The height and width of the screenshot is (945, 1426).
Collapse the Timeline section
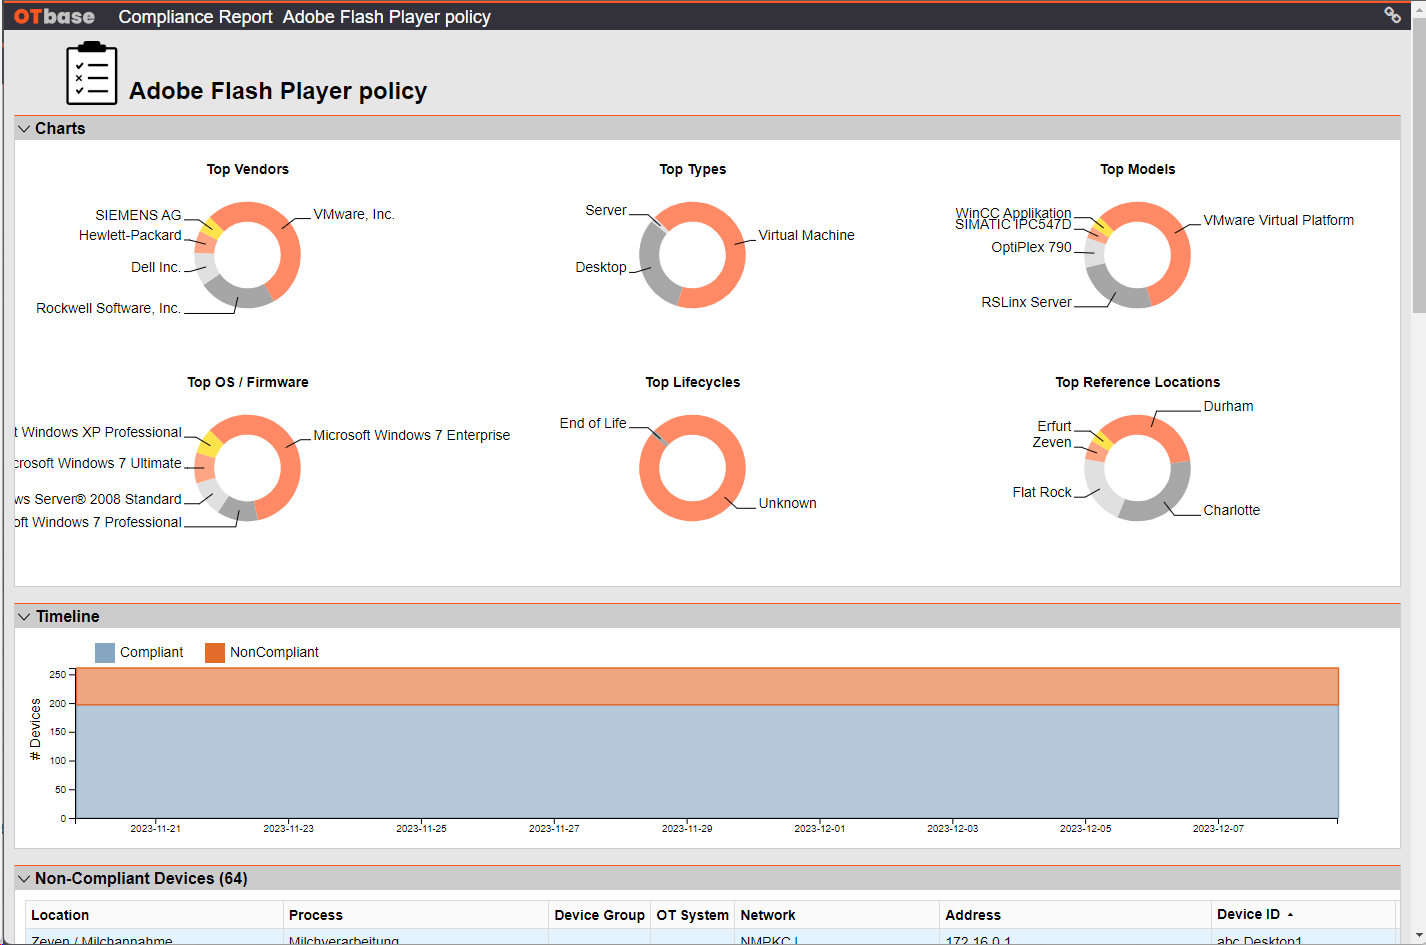pos(23,616)
